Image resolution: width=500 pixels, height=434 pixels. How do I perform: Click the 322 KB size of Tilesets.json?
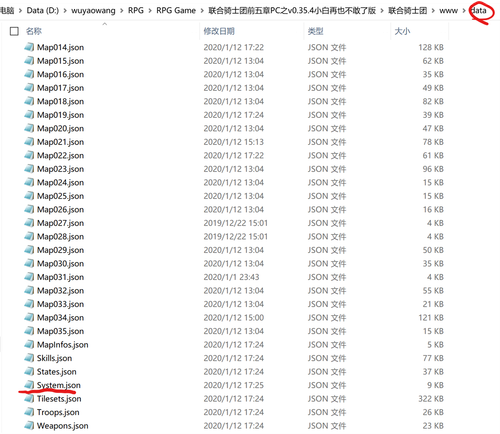coord(431,399)
